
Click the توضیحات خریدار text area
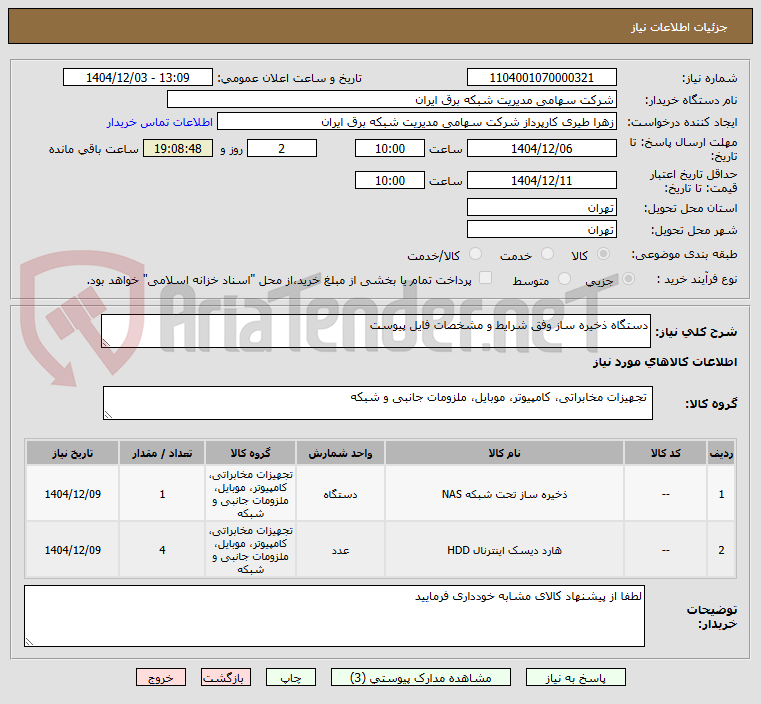334,616
